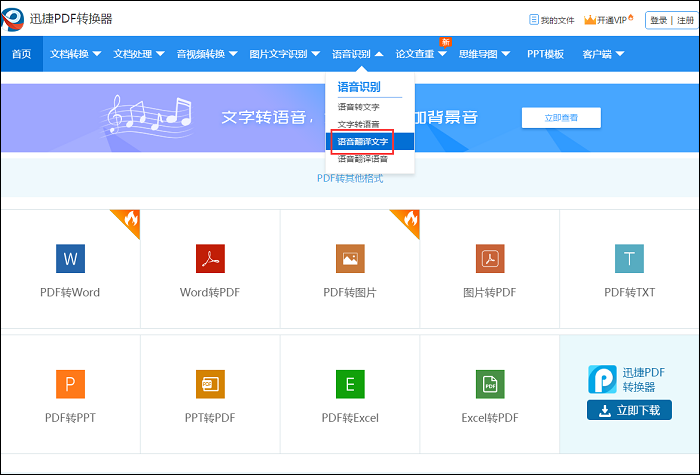The width and height of the screenshot is (700, 475).
Task: Go to the 首页 tab
Action: pos(21,54)
